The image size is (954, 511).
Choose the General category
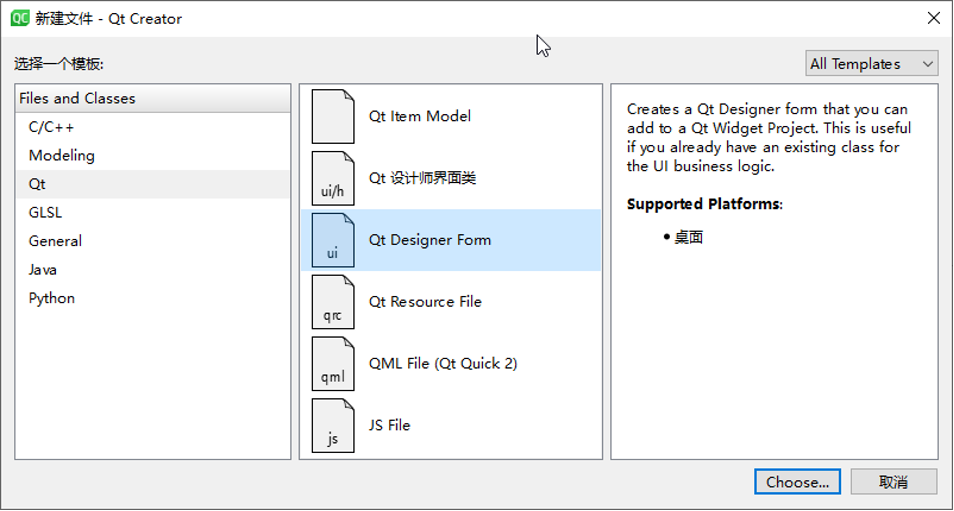click(x=153, y=241)
